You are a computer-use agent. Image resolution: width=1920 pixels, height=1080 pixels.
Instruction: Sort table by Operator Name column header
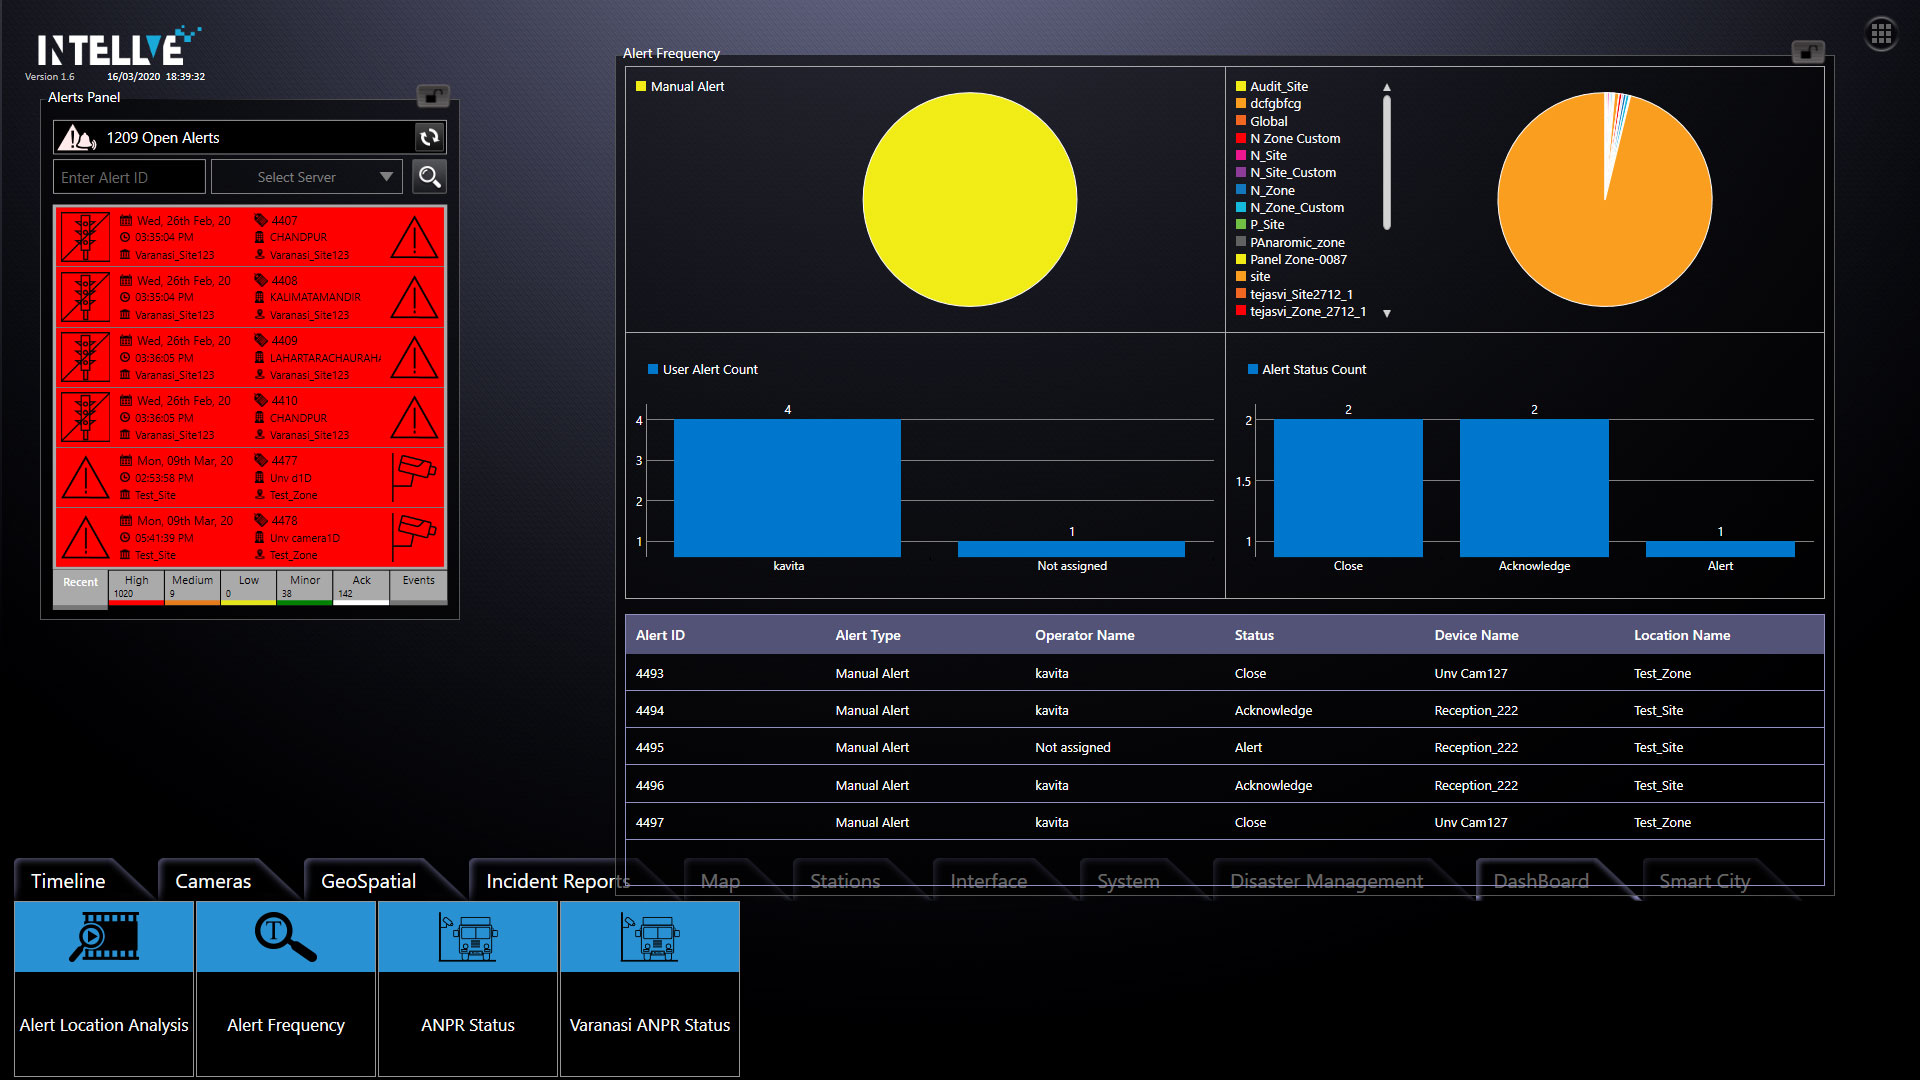[x=1084, y=635]
